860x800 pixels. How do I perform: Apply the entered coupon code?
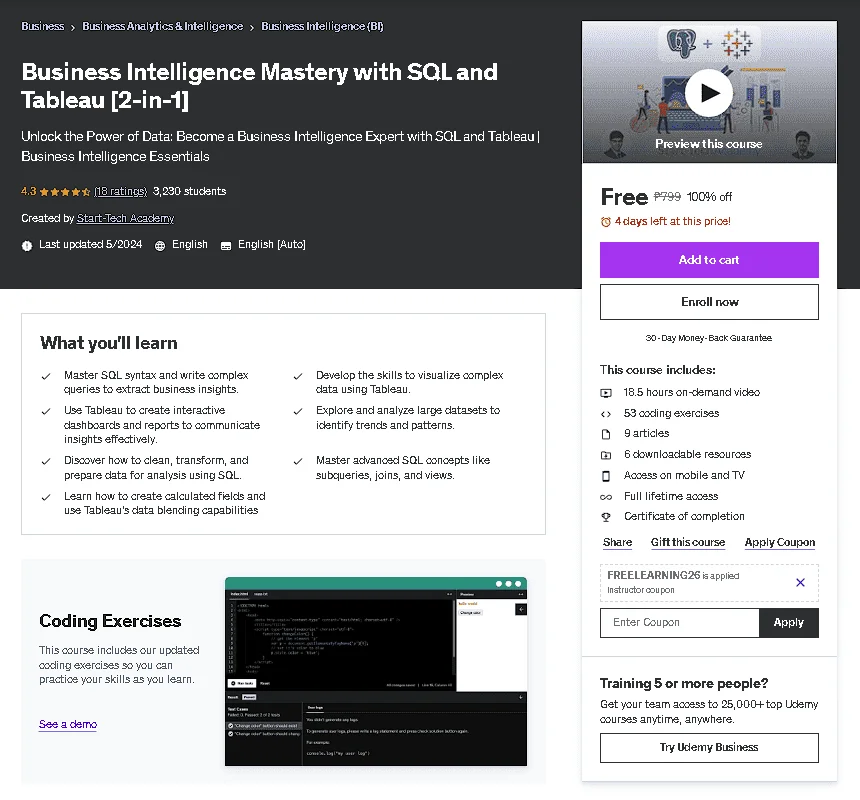pyautogui.click(x=789, y=623)
